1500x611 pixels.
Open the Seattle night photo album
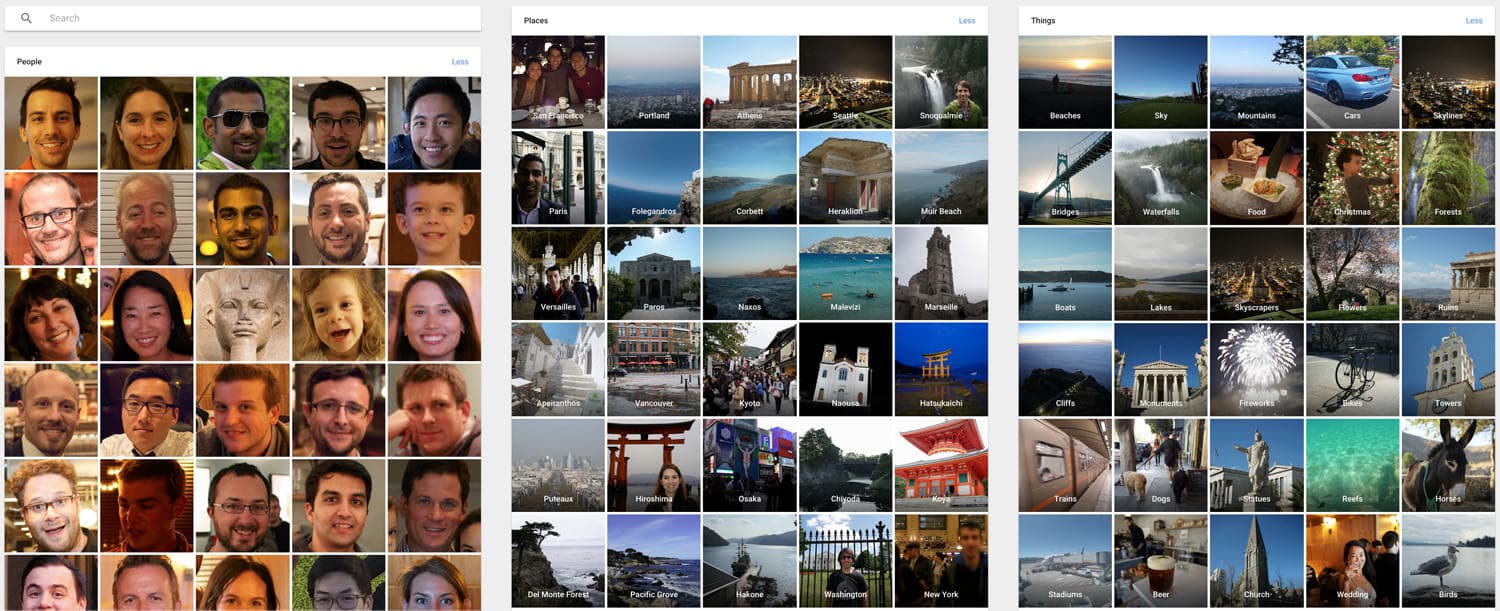[845, 82]
